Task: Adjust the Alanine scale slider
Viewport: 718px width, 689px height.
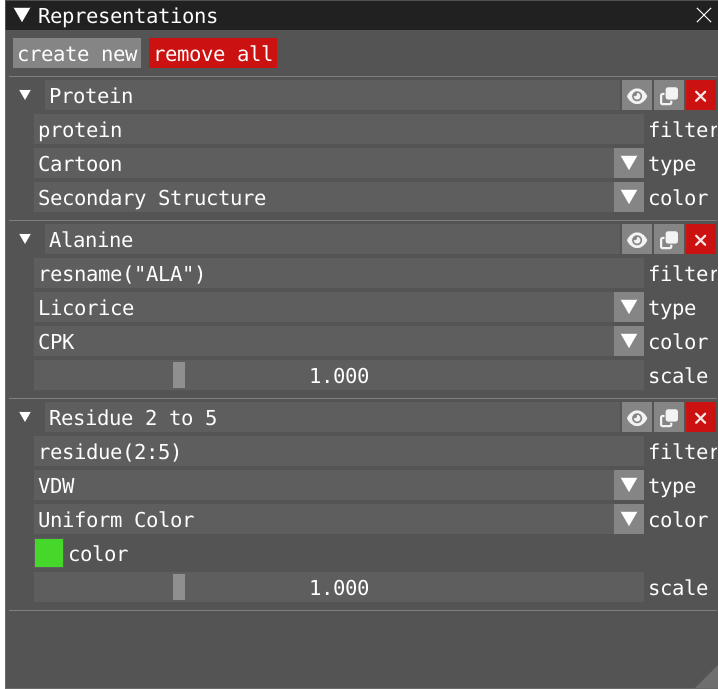Action: click(x=339, y=375)
